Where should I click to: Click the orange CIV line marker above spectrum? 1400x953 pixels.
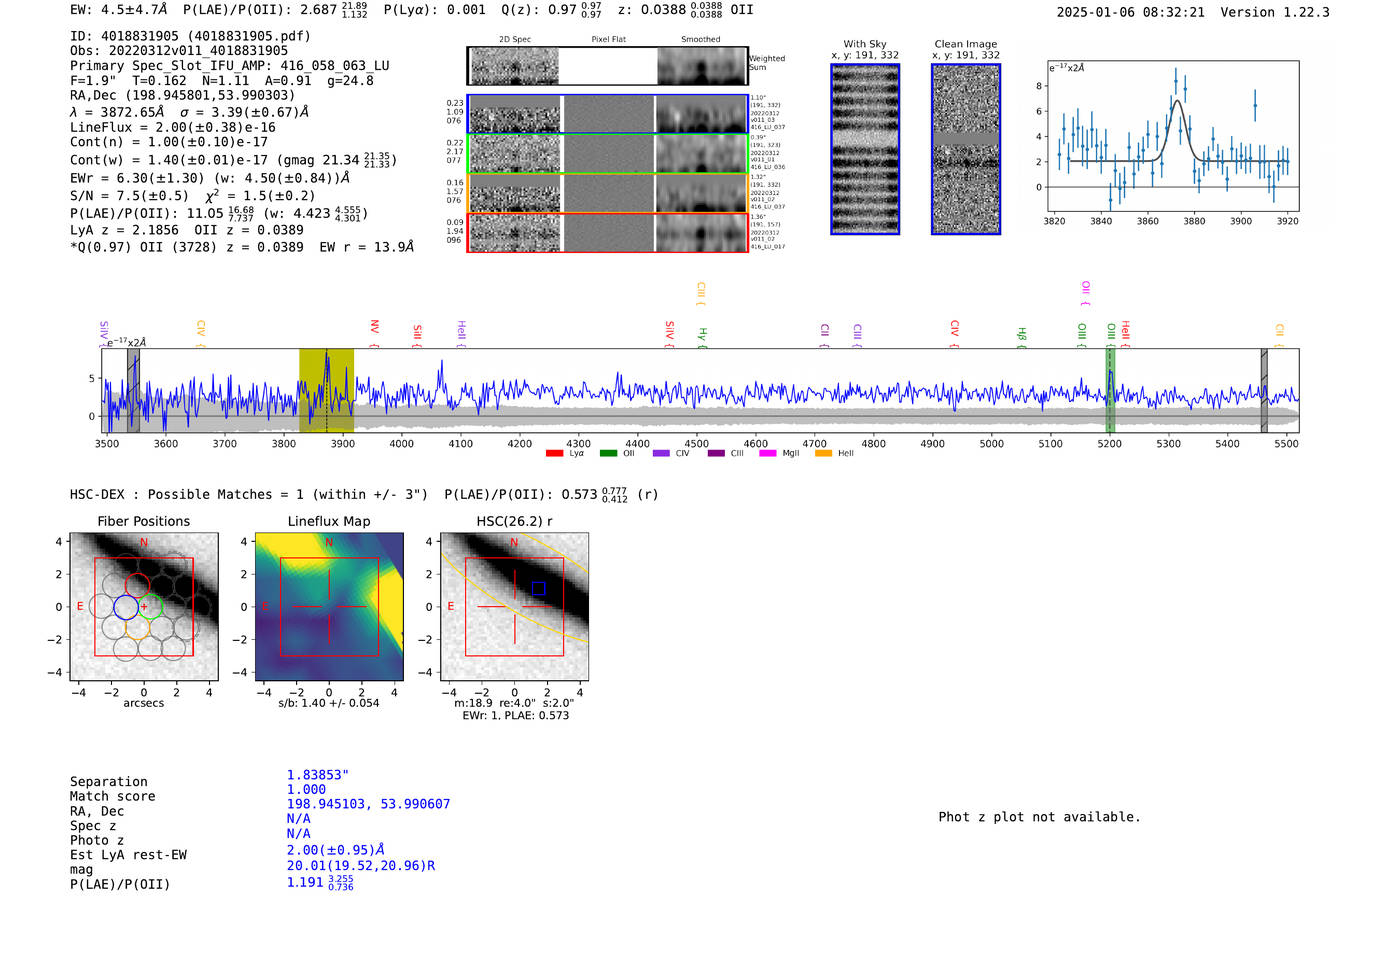tap(200, 333)
